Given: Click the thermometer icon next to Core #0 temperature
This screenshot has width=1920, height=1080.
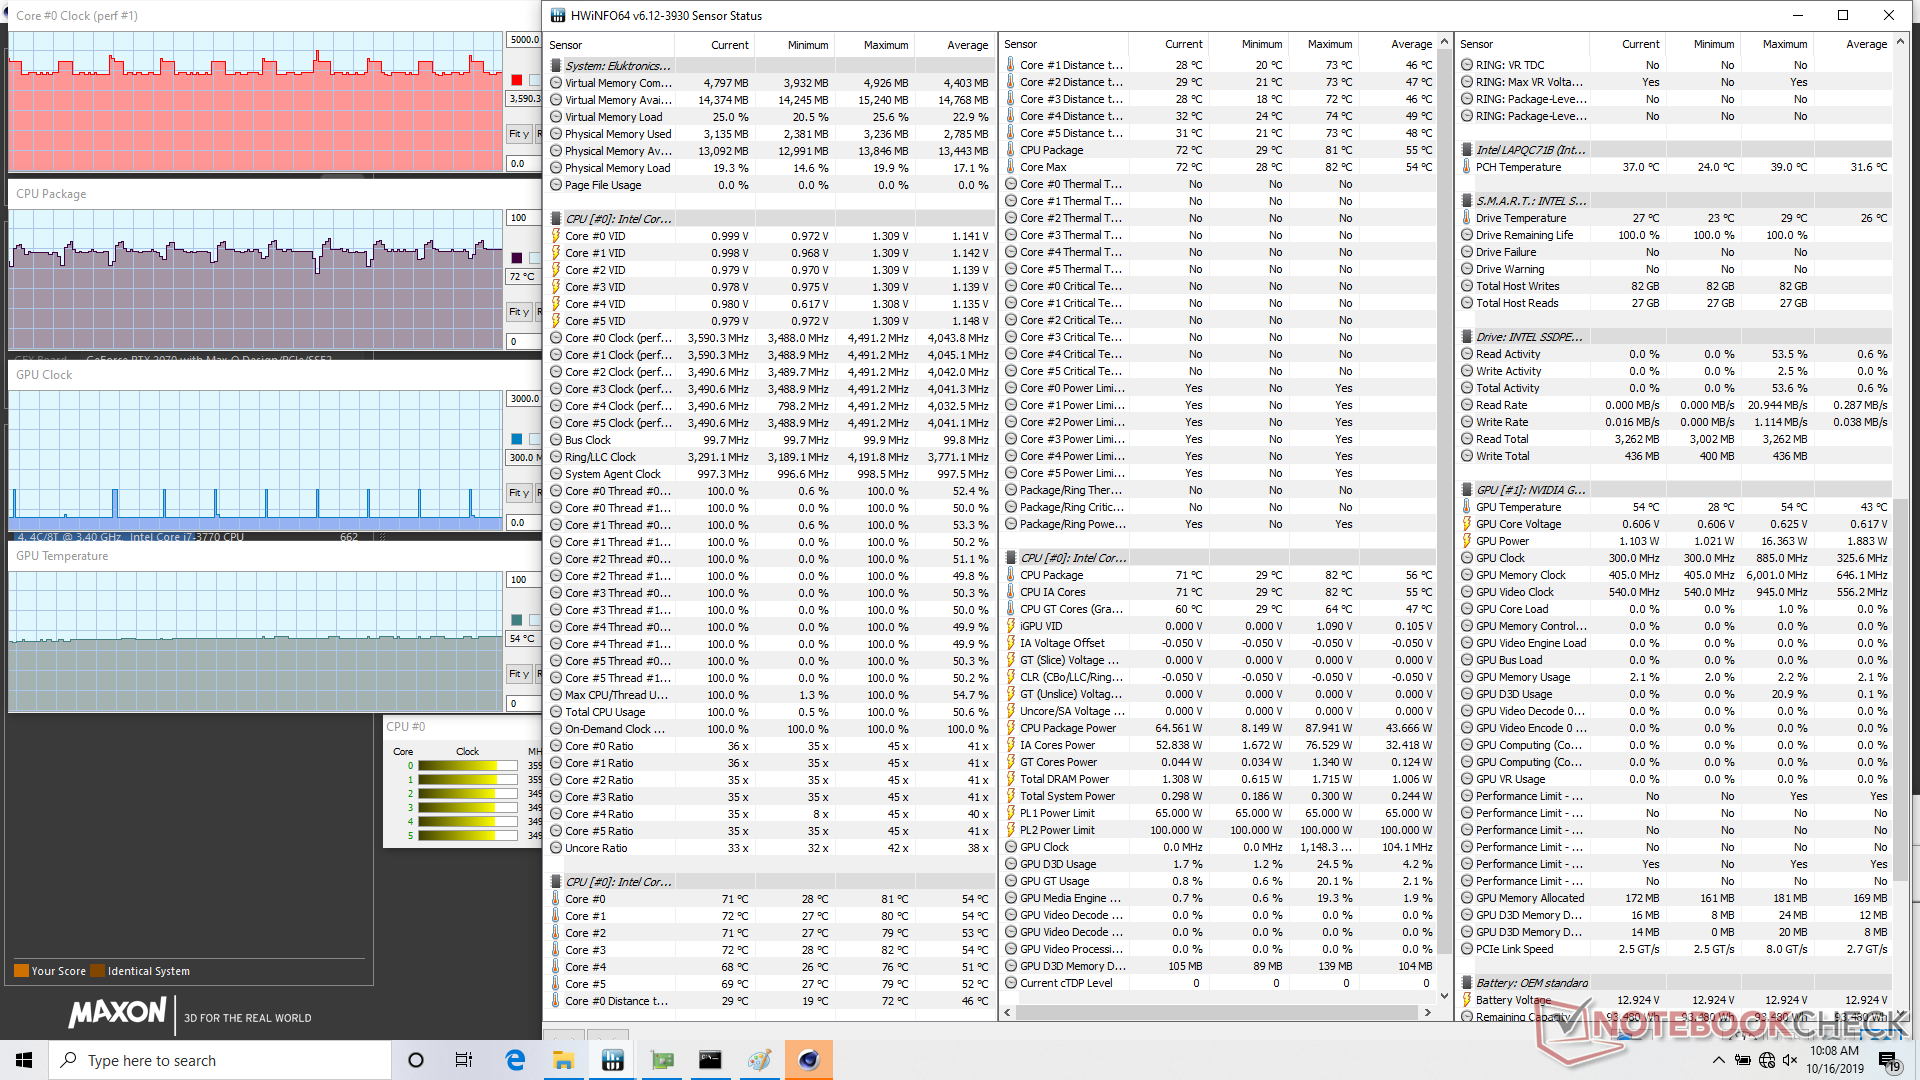Looking at the screenshot, I should [x=556, y=899].
